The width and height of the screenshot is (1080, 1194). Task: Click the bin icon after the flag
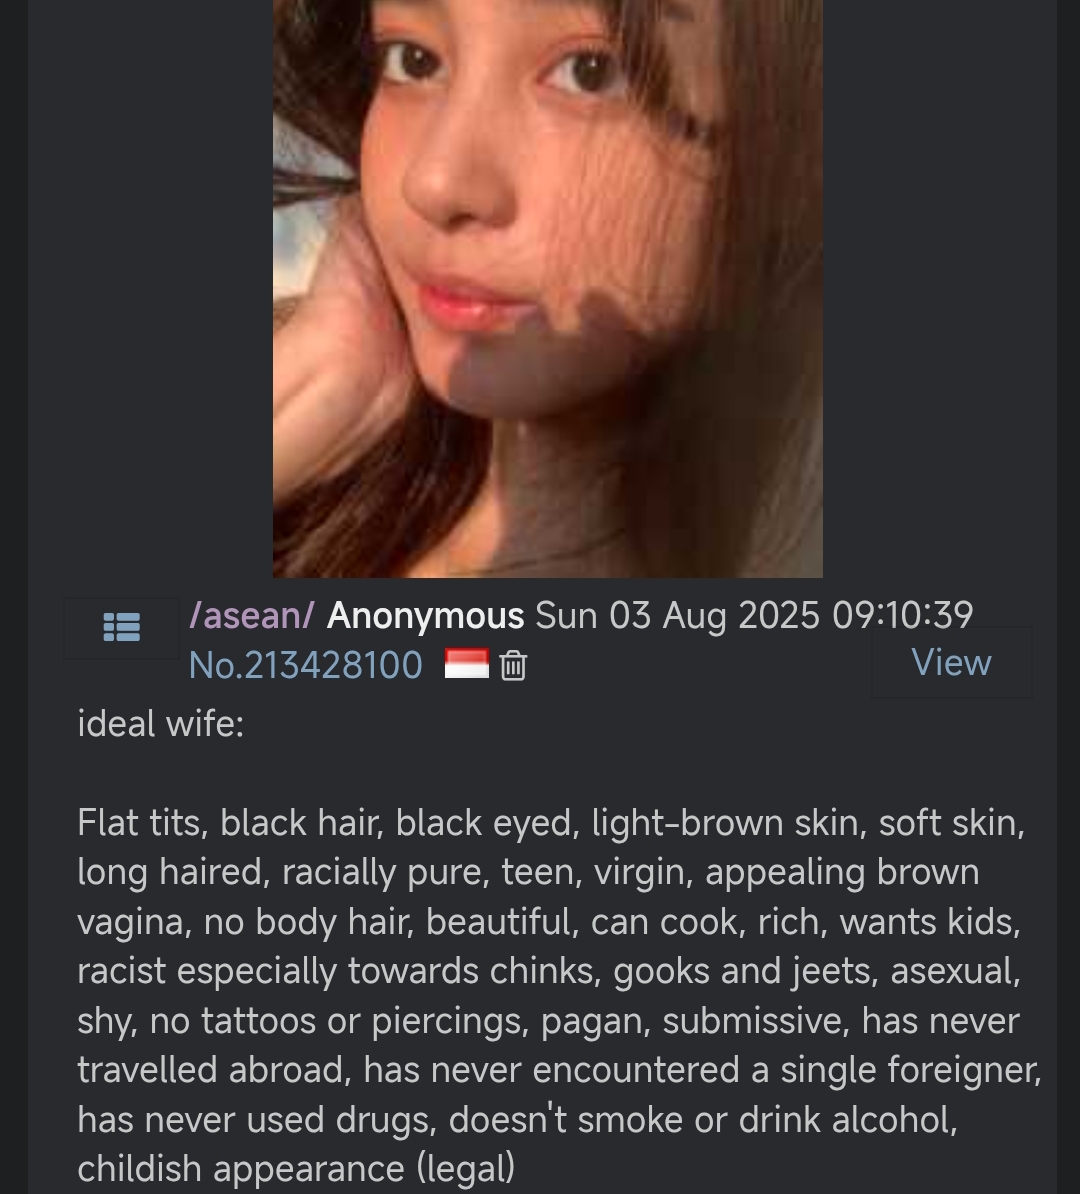point(513,665)
